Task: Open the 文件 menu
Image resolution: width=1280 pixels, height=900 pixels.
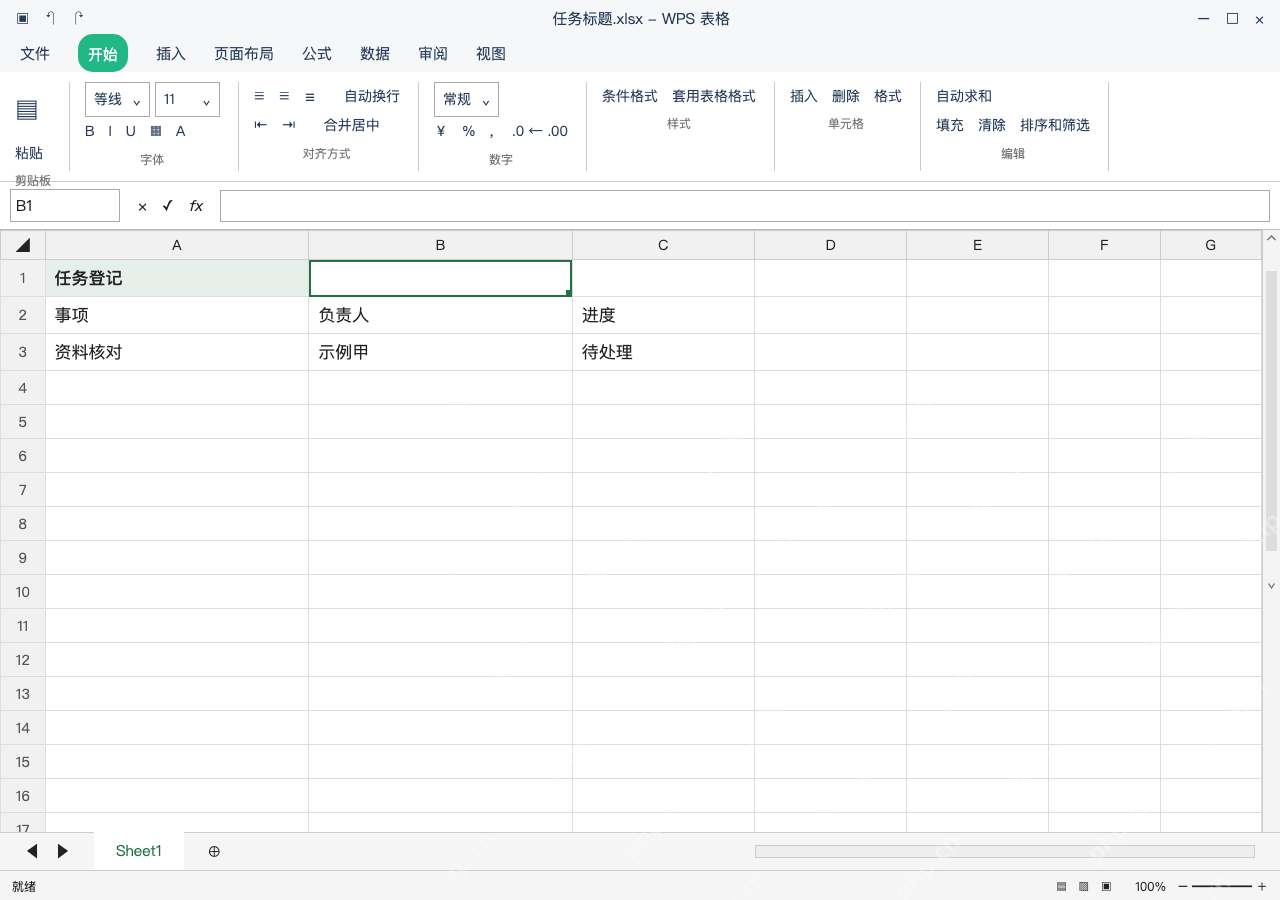Action: click(x=35, y=54)
